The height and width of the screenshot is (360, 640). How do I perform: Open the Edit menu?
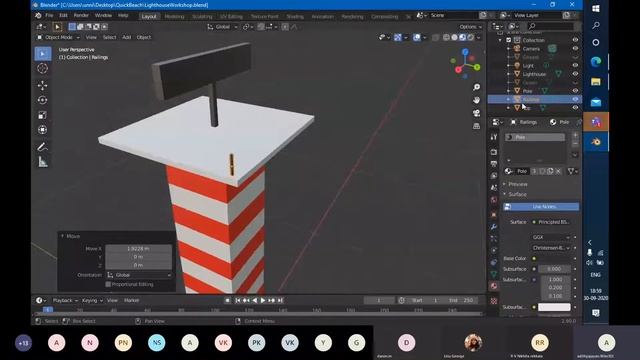coord(63,16)
